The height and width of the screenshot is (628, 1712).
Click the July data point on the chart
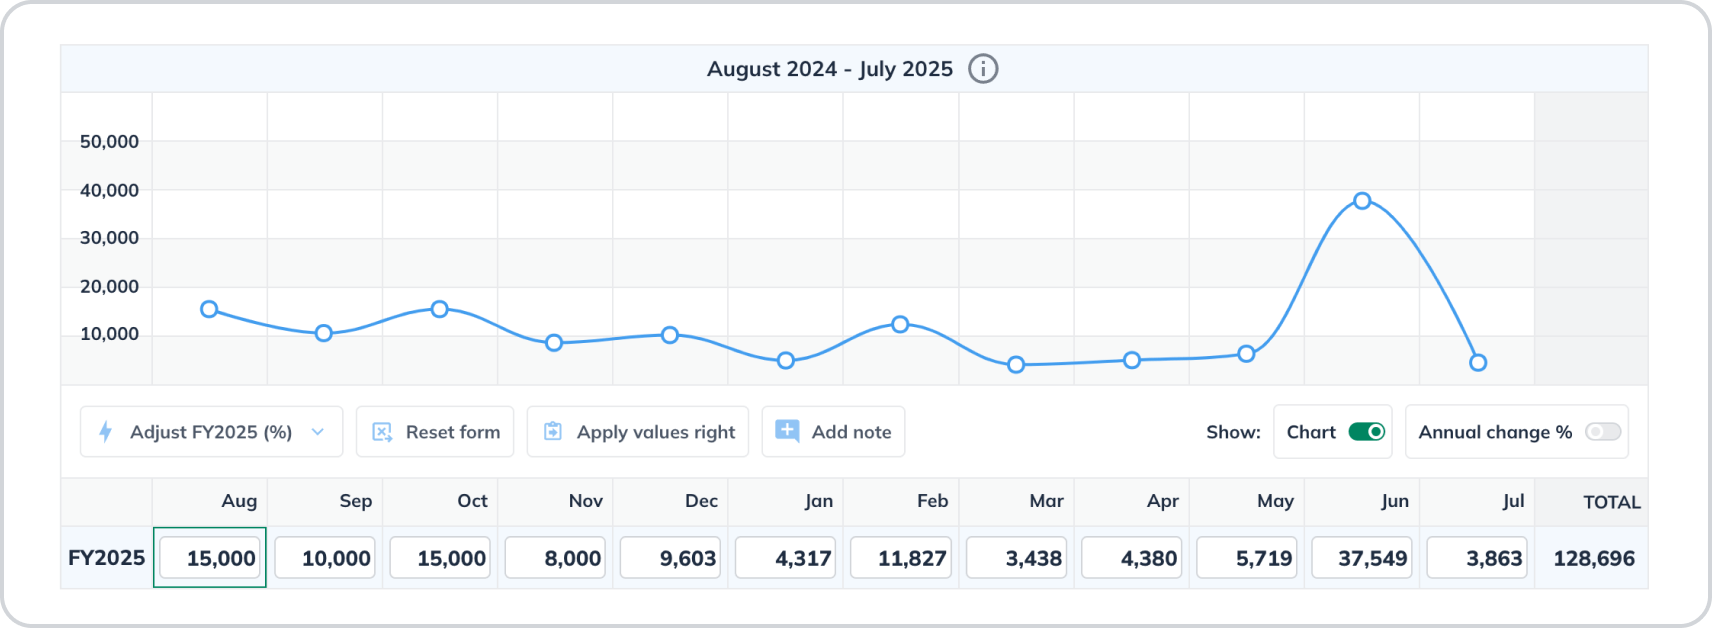[x=1478, y=363]
